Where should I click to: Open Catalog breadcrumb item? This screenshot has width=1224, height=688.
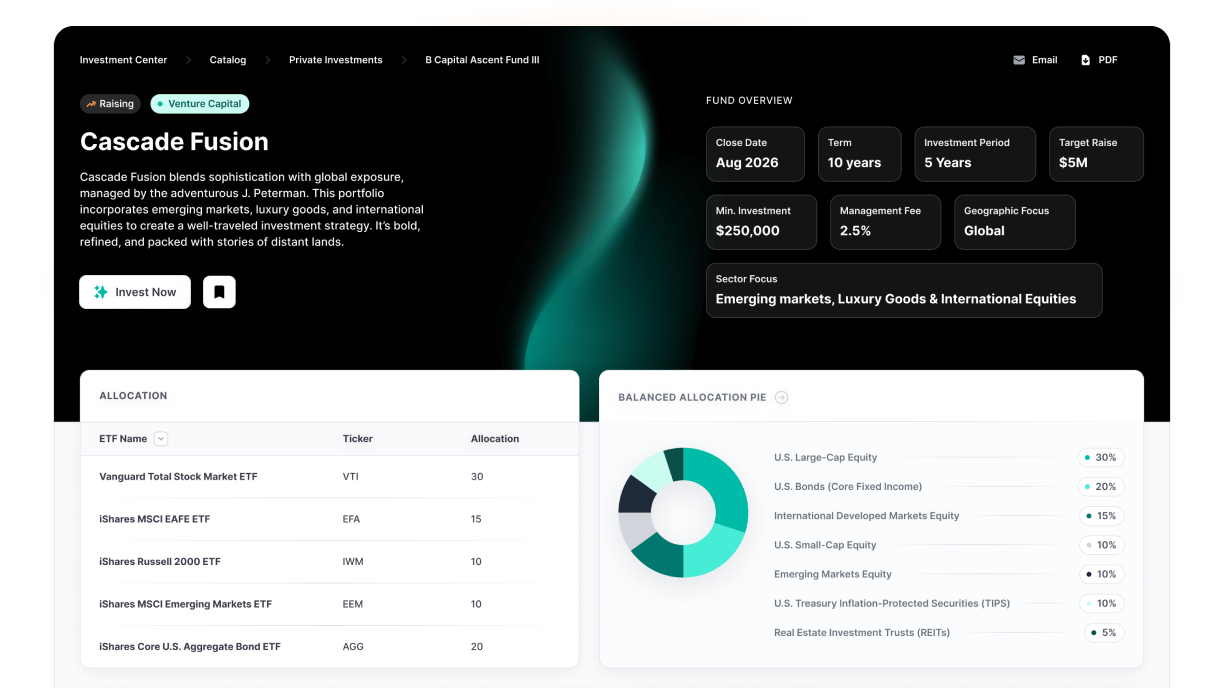227,60
